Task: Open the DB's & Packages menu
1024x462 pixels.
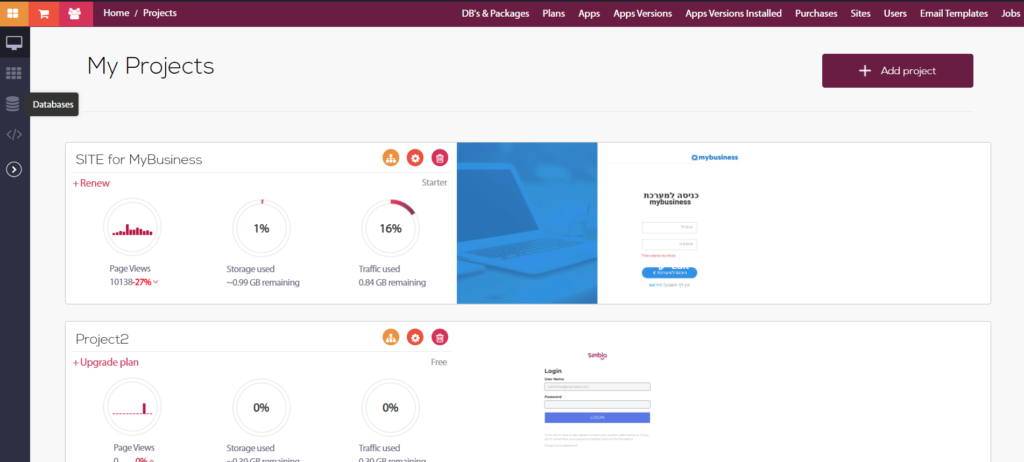Action: [x=495, y=14]
